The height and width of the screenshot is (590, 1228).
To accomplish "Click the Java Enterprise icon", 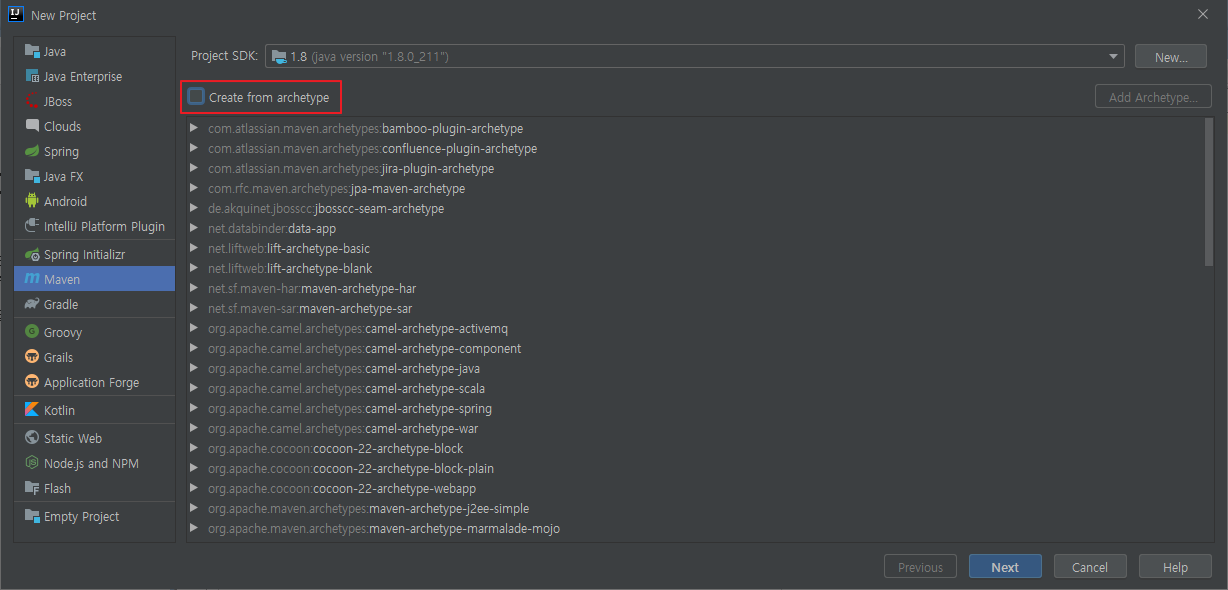I will click(32, 76).
